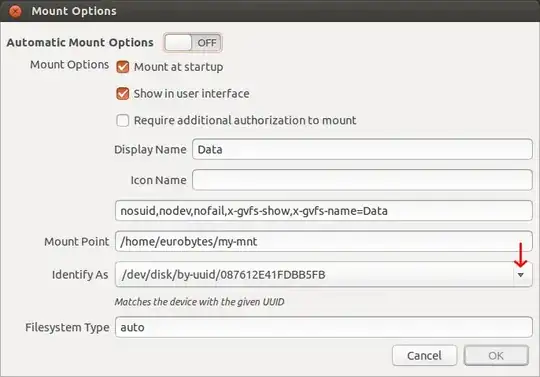Viewport: 540px width, 377px height.
Task: Confirm settings with the OK button
Action: [x=496, y=355]
